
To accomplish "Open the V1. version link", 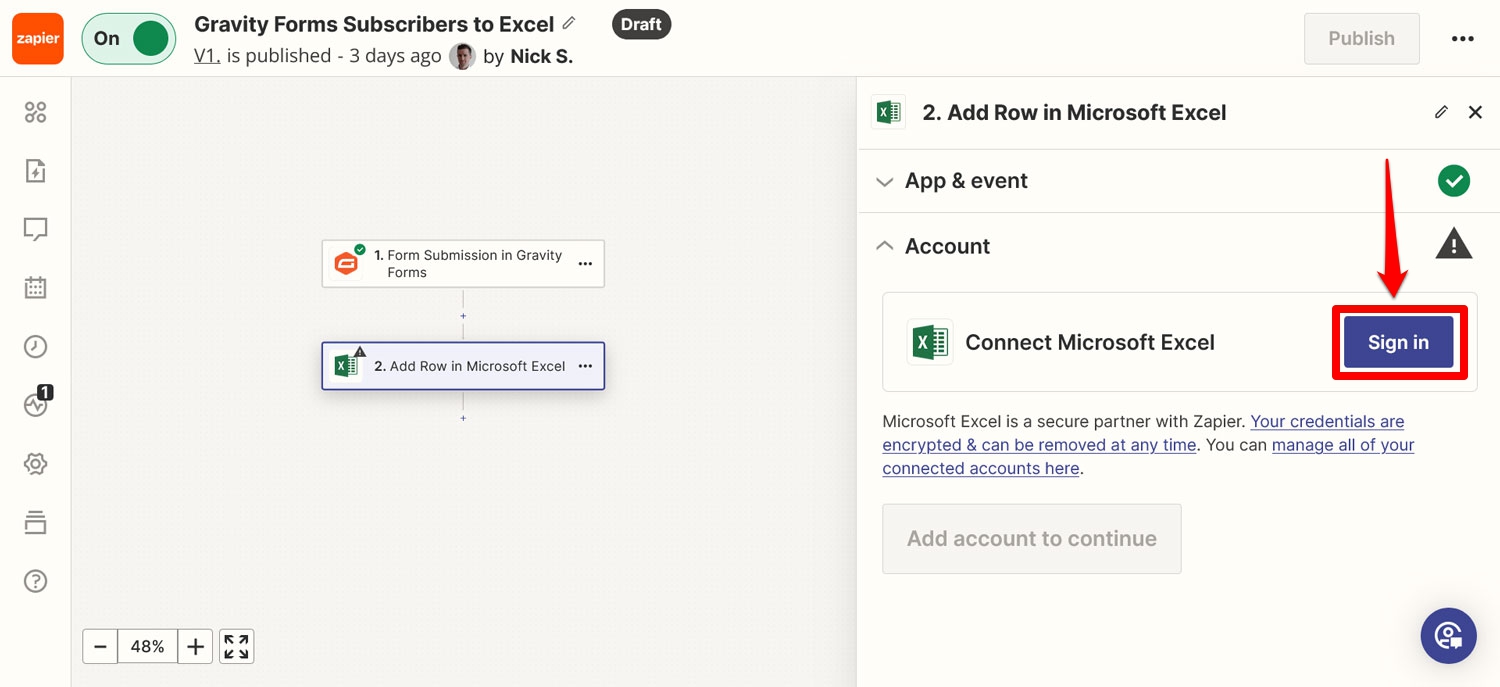I will coord(207,56).
